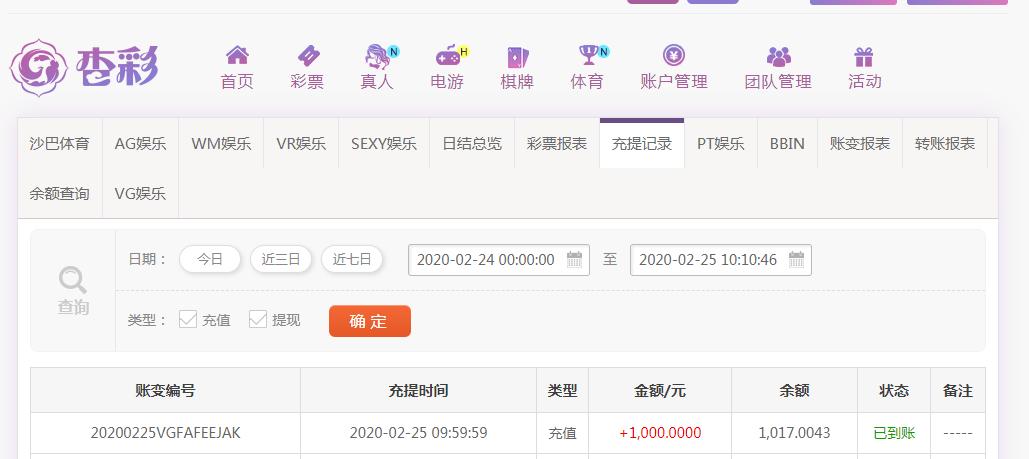Viewport: 1029px width, 459px height.
Task: Click the amount +1,000.0000
Action: 660,433
